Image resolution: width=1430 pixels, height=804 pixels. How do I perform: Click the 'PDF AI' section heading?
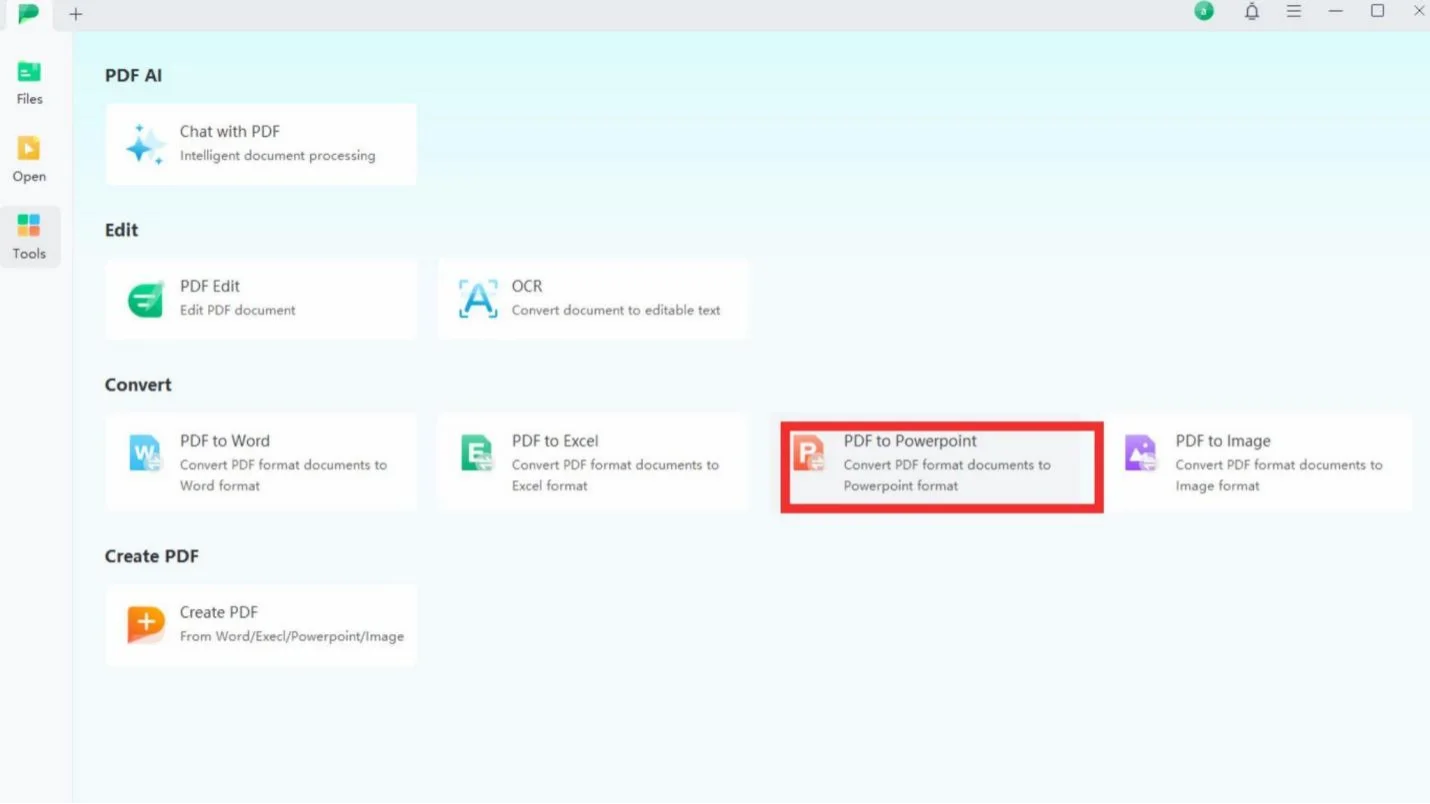133,75
